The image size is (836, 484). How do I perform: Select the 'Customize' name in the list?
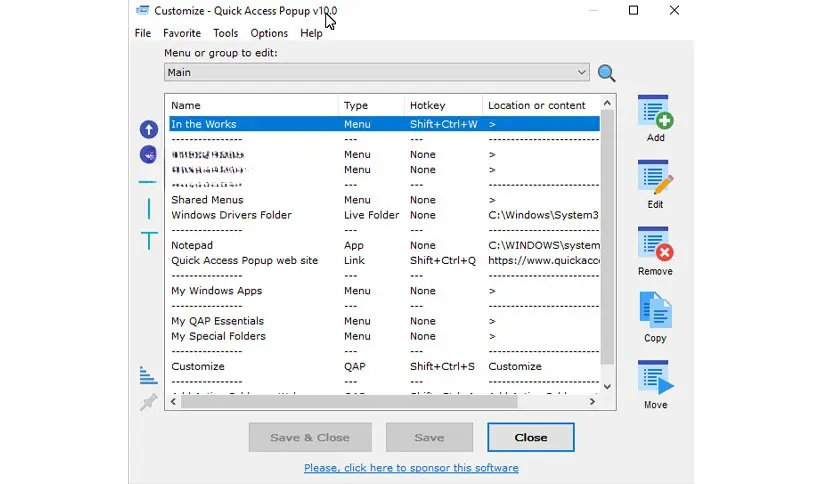pos(198,366)
